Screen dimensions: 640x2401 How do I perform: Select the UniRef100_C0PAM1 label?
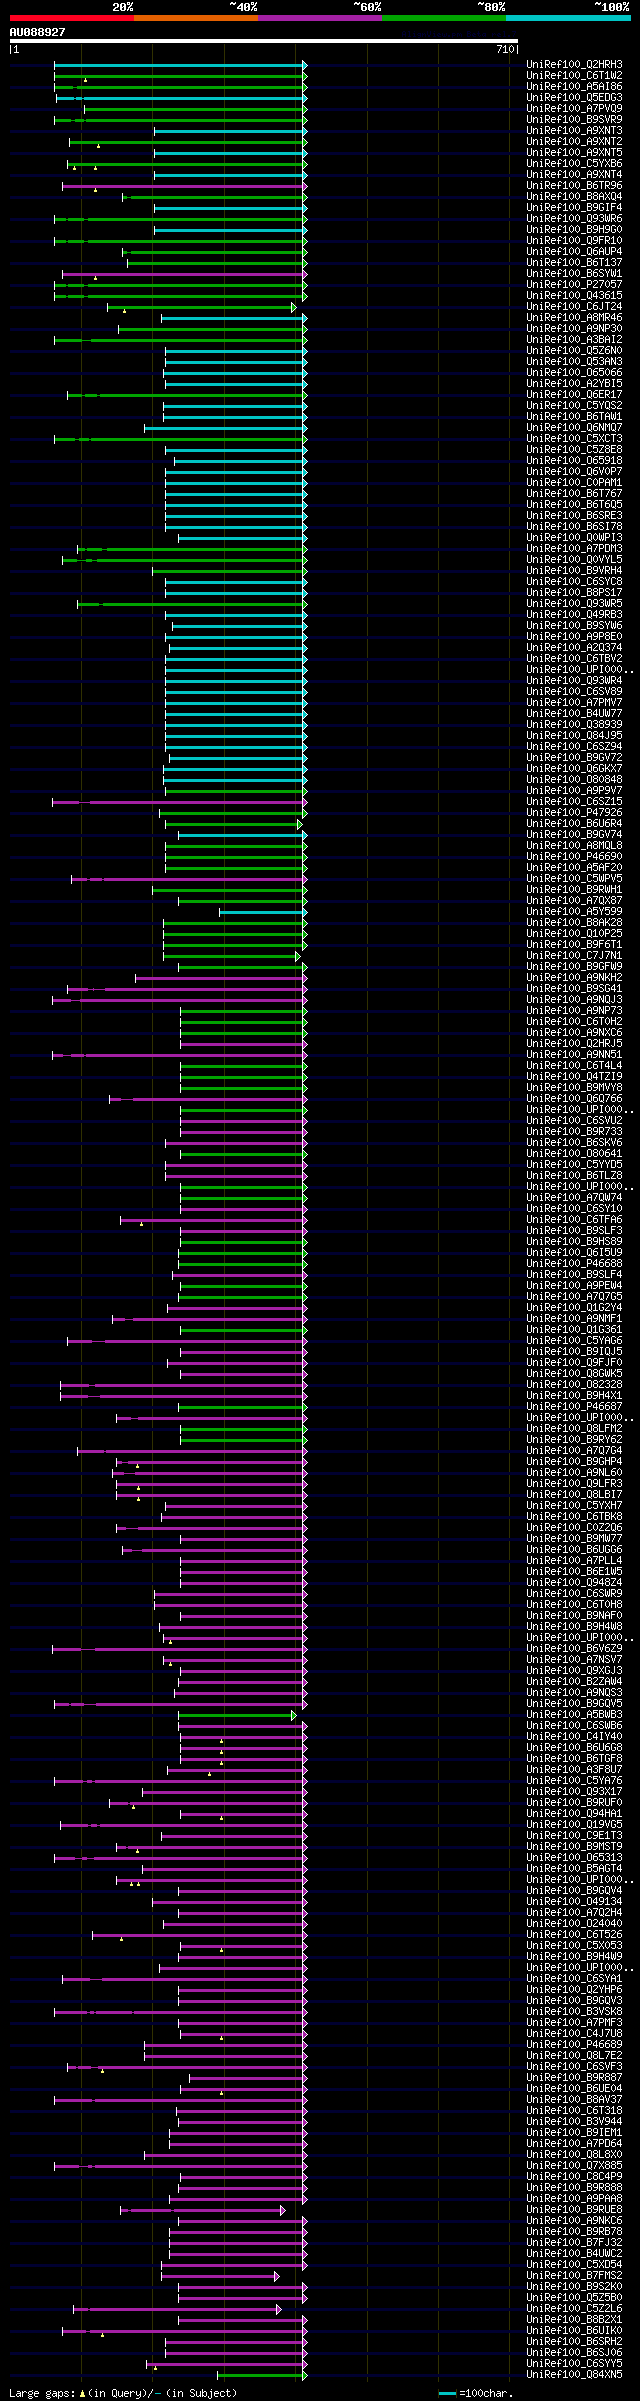pyautogui.click(x=574, y=483)
